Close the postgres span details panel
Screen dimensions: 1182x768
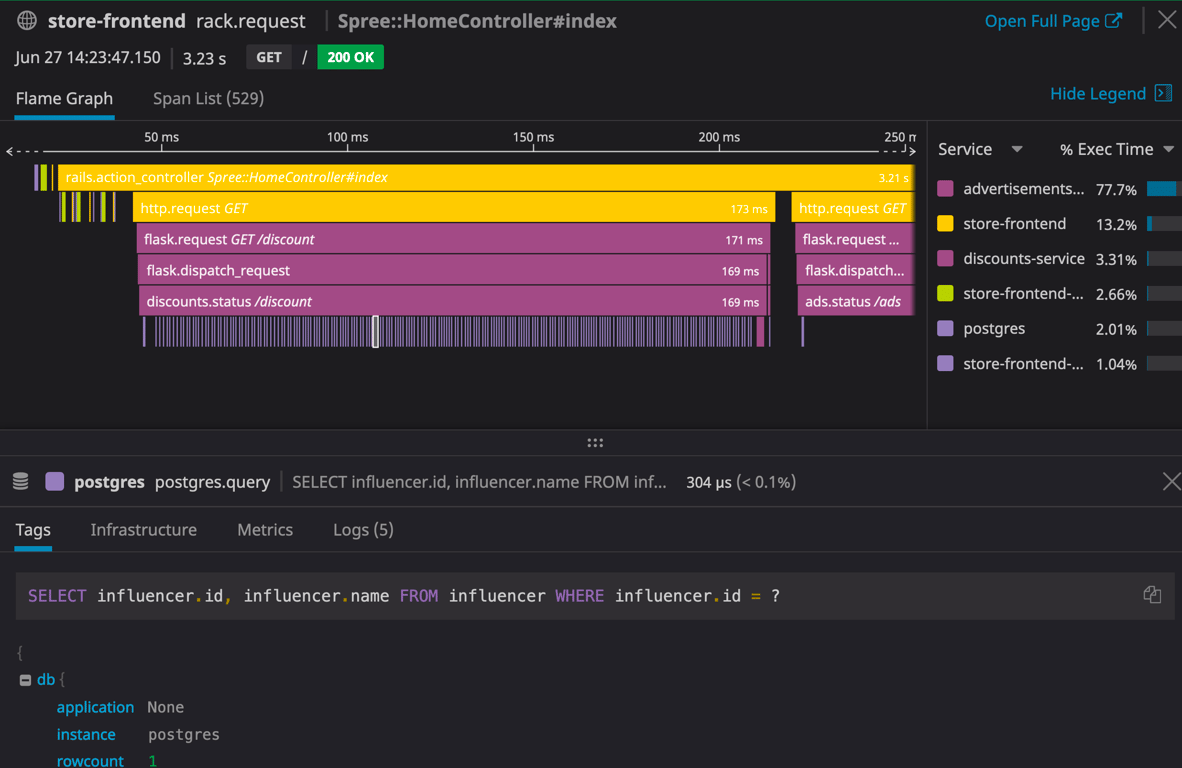coord(1171,482)
